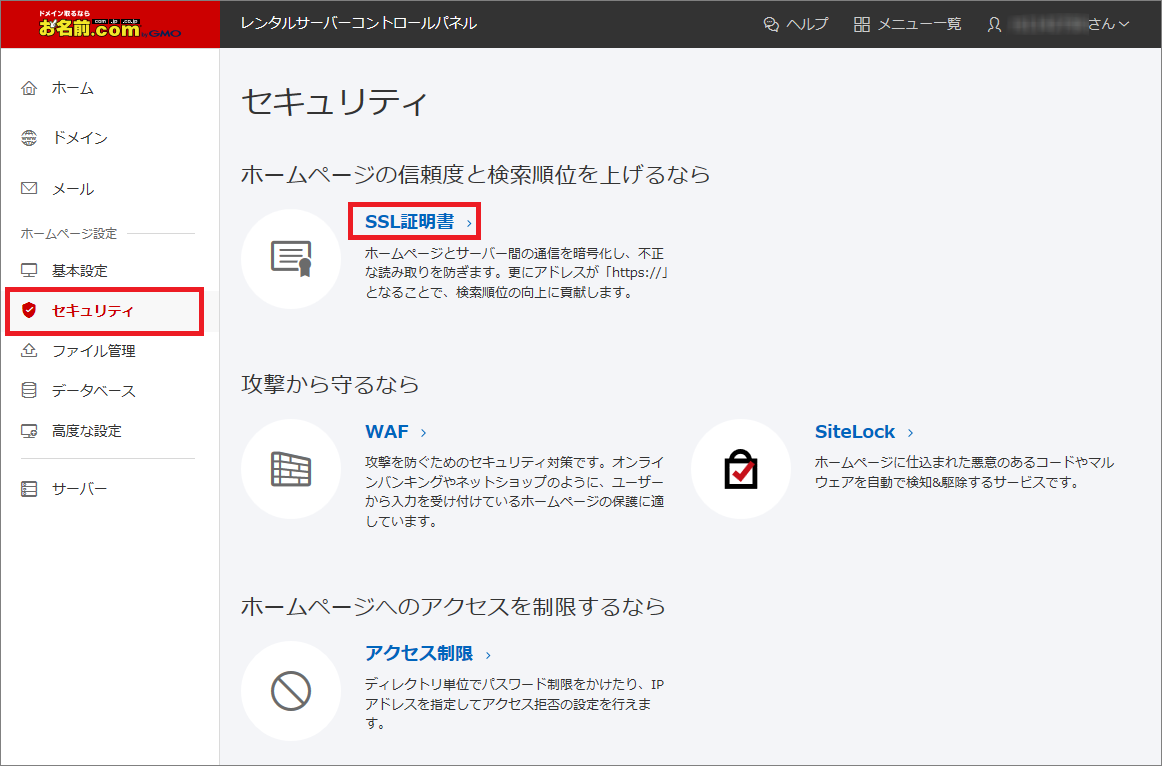Click the WAF firewall brick icon
The height and width of the screenshot is (766, 1162).
[291, 468]
